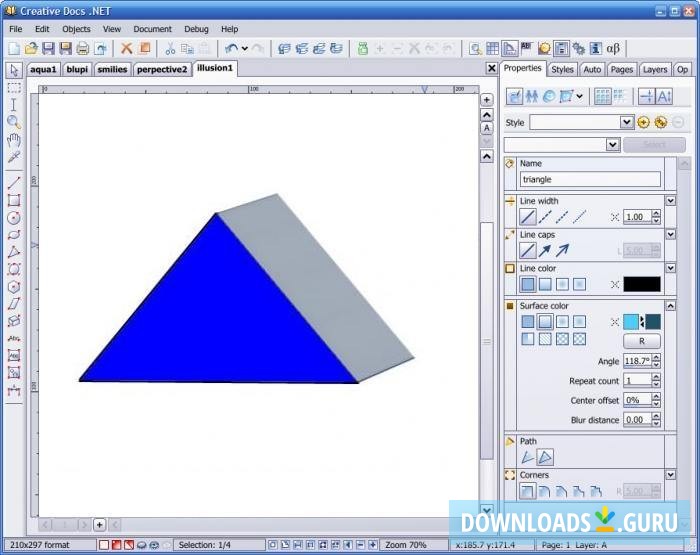
Task: Choose the Circle drawing tool
Action: point(14,217)
